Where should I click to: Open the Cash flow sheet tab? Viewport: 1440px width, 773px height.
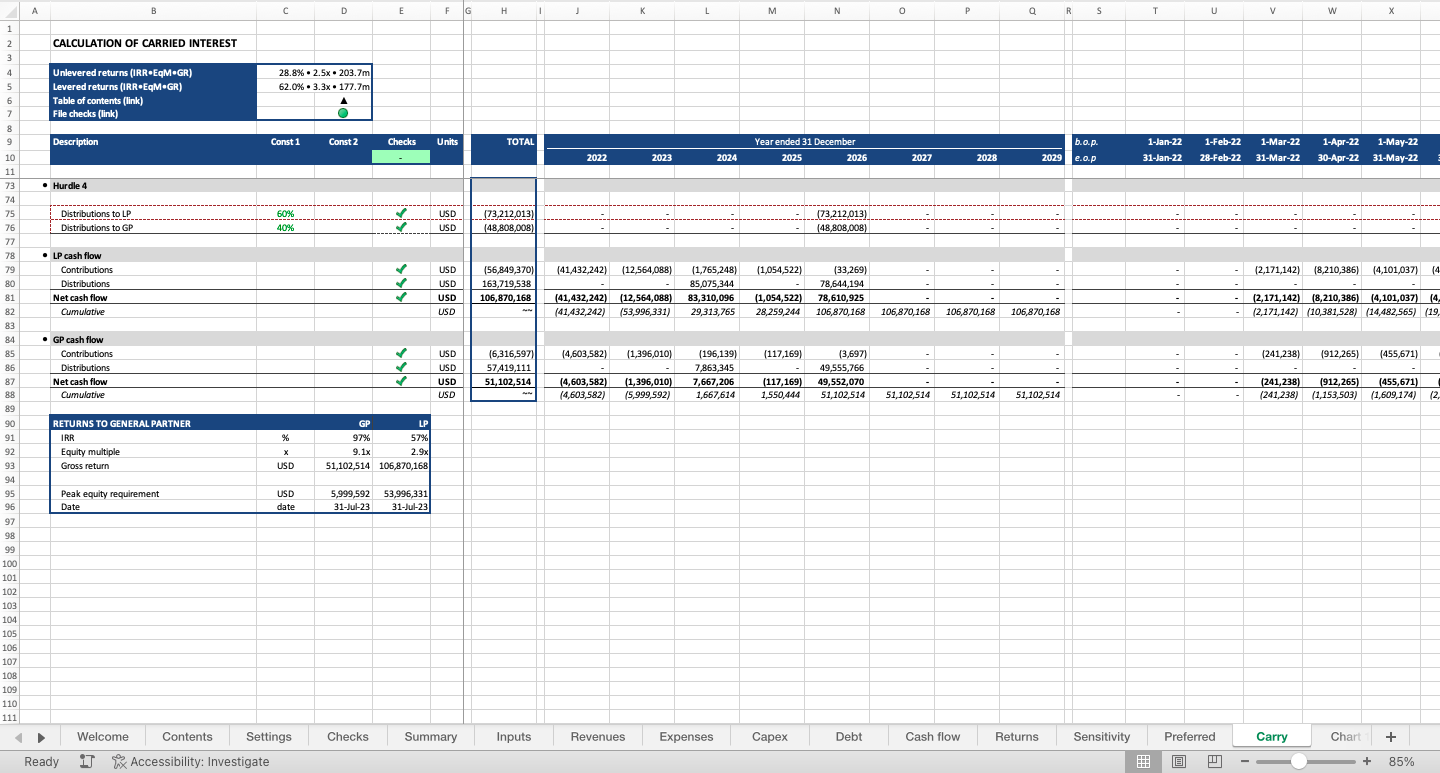click(x=933, y=736)
